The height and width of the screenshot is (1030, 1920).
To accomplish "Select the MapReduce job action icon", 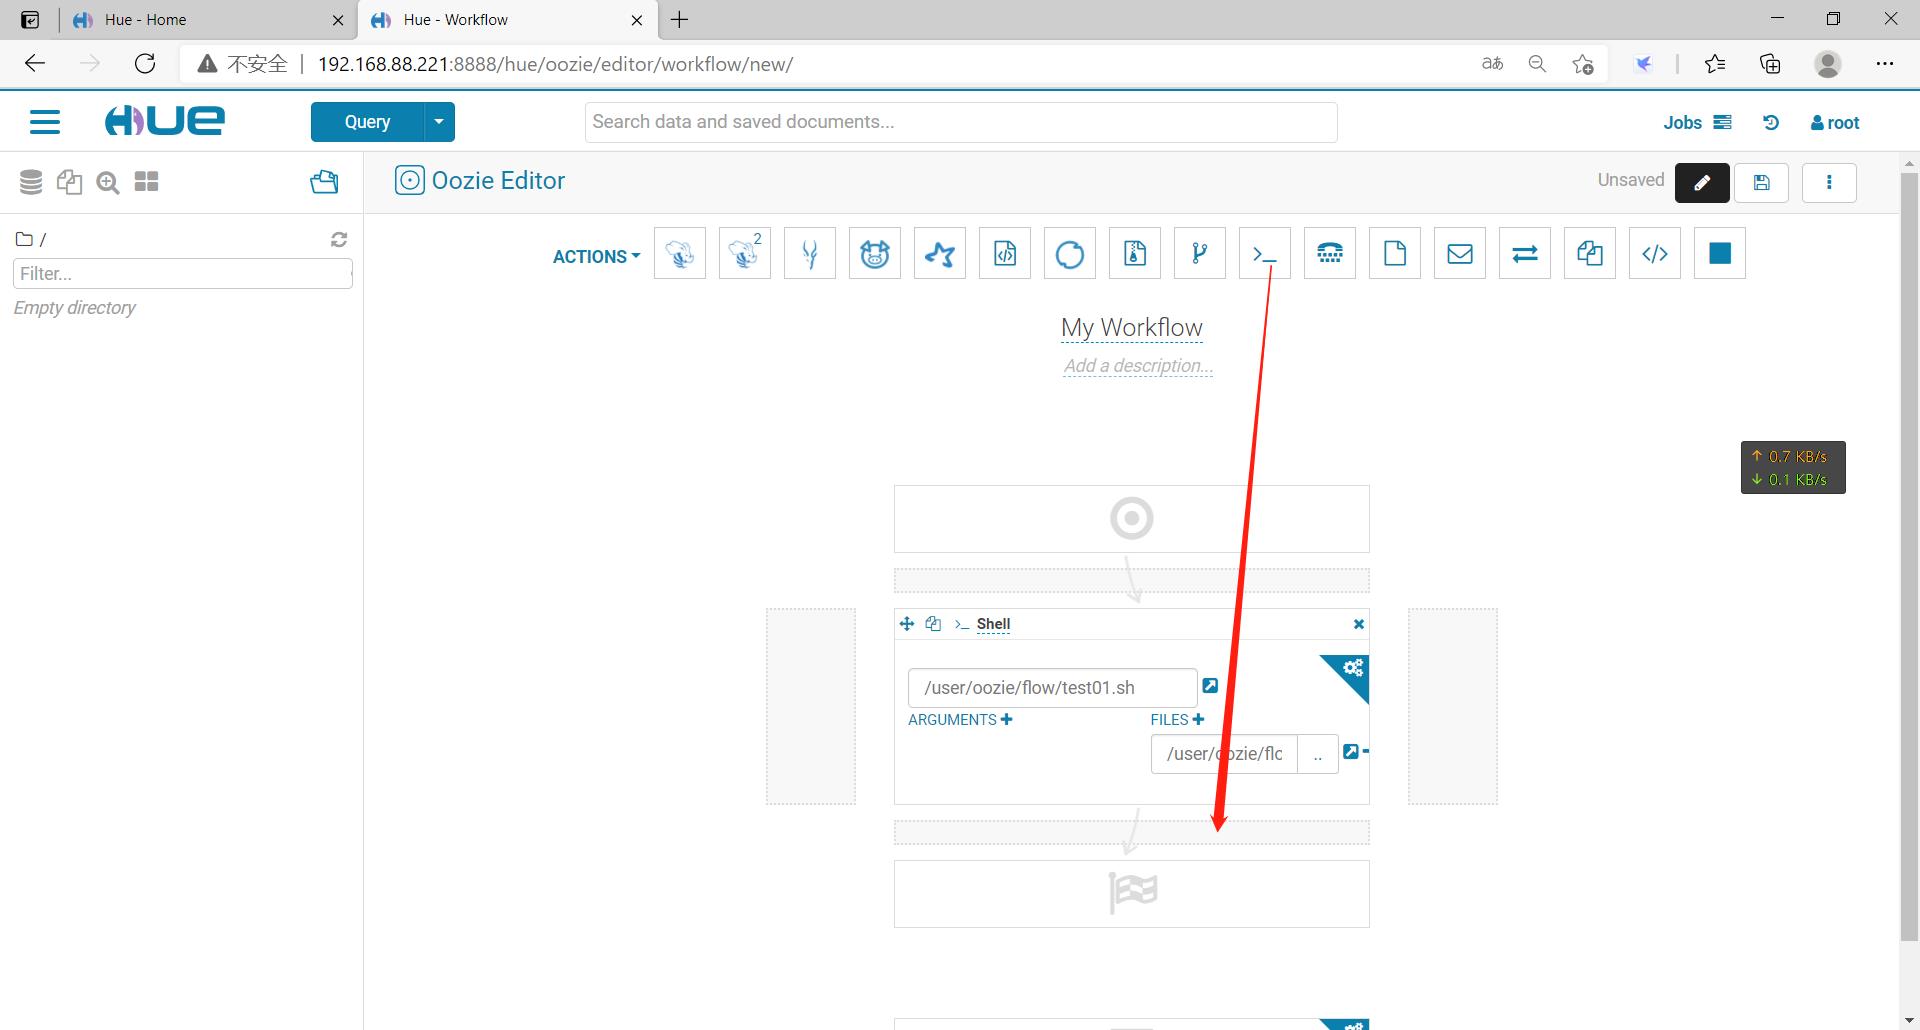I will (1135, 254).
